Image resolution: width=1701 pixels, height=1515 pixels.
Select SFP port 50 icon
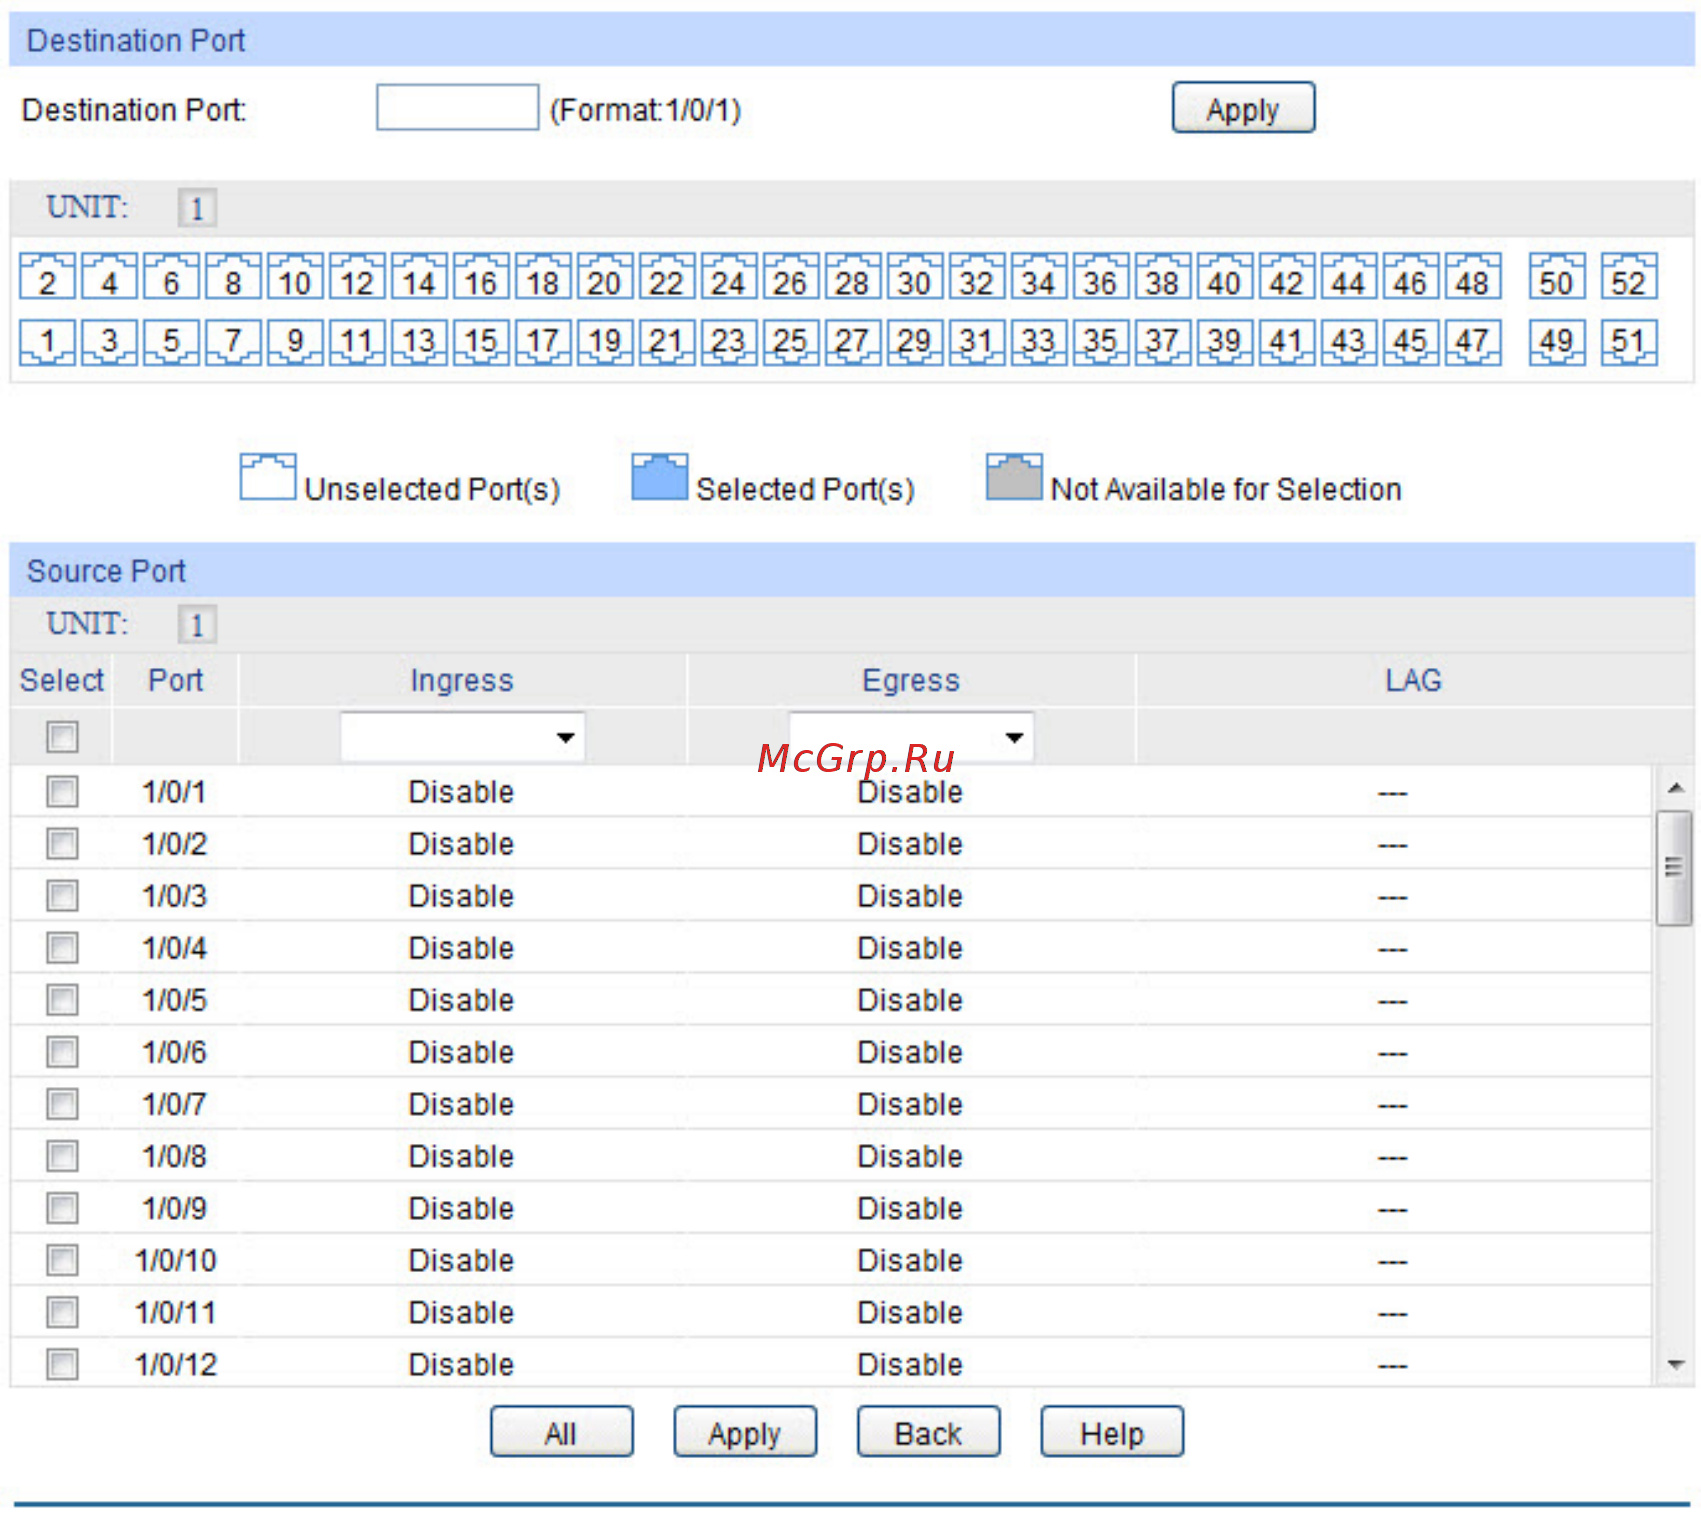[1557, 277]
